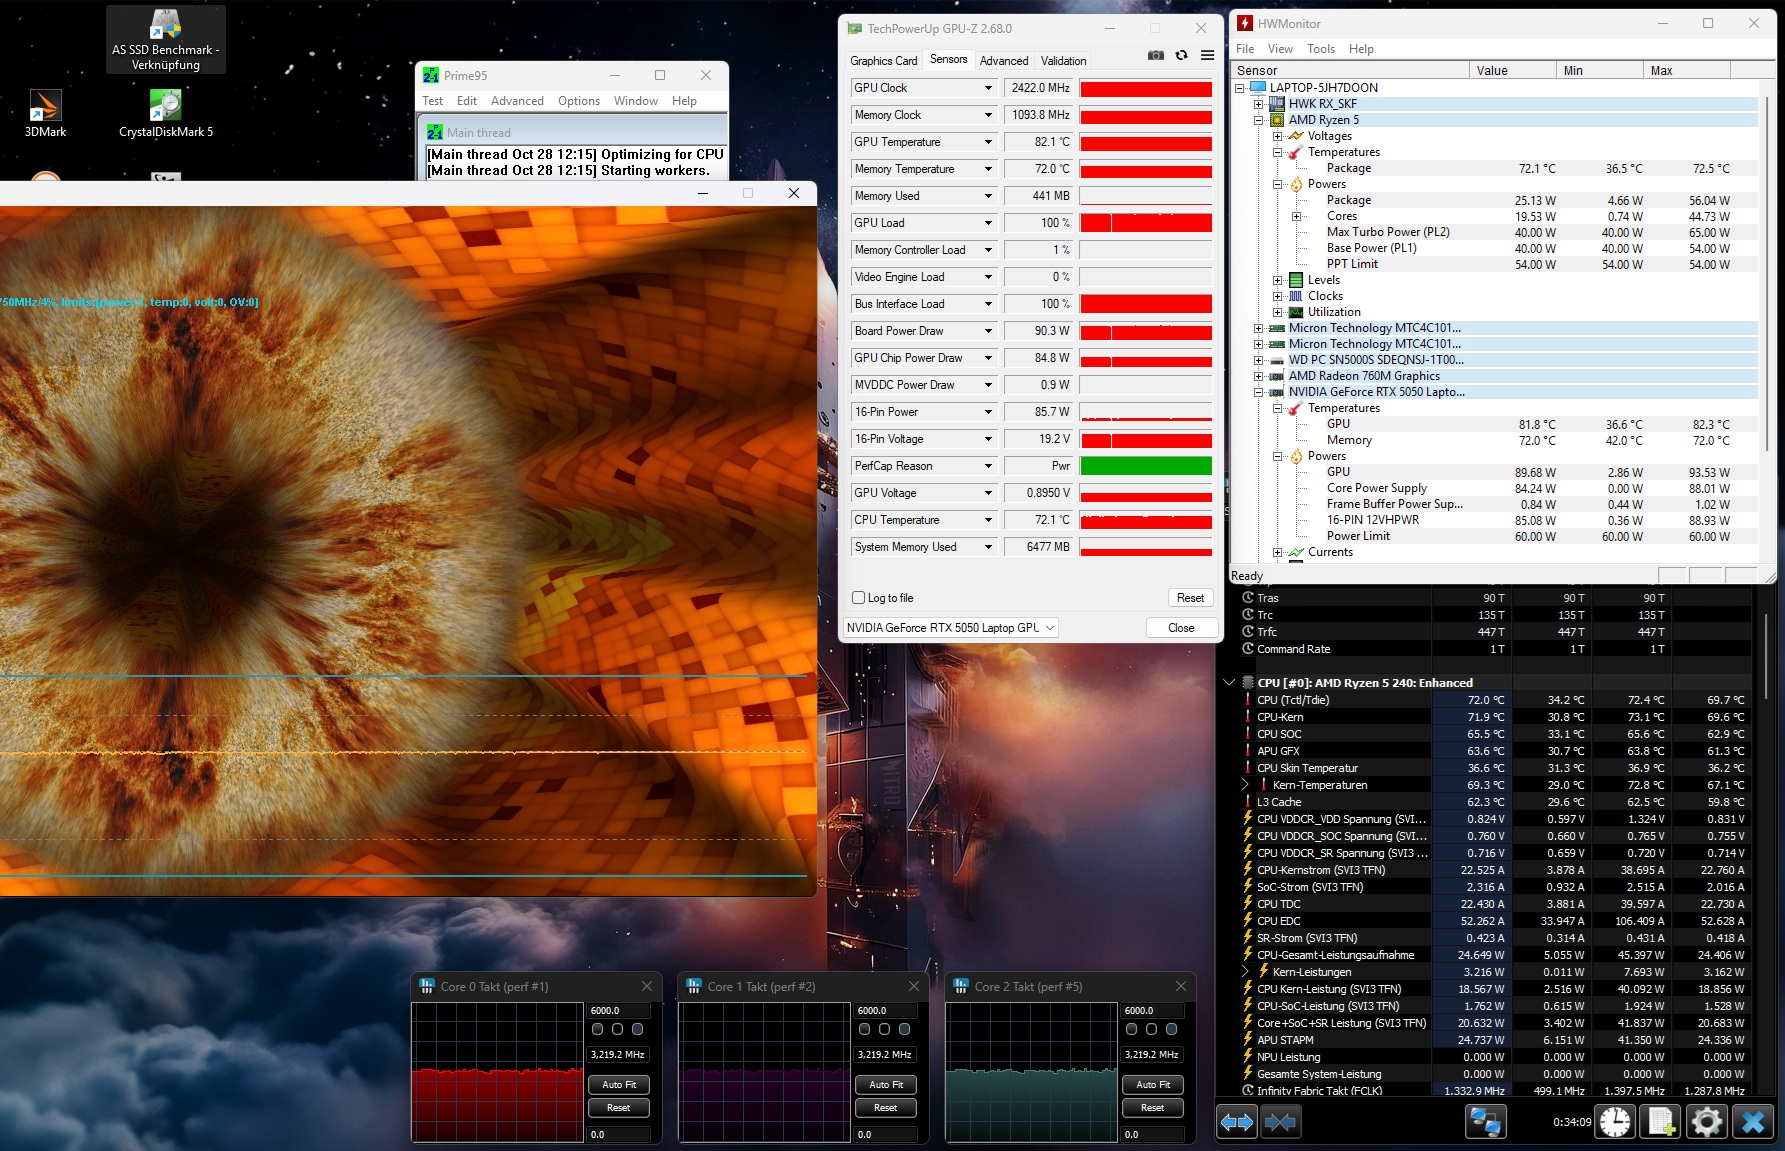The image size is (1785, 1151).
Task: Open the GPU Clock sensor dropdown arrow
Action: coord(988,88)
